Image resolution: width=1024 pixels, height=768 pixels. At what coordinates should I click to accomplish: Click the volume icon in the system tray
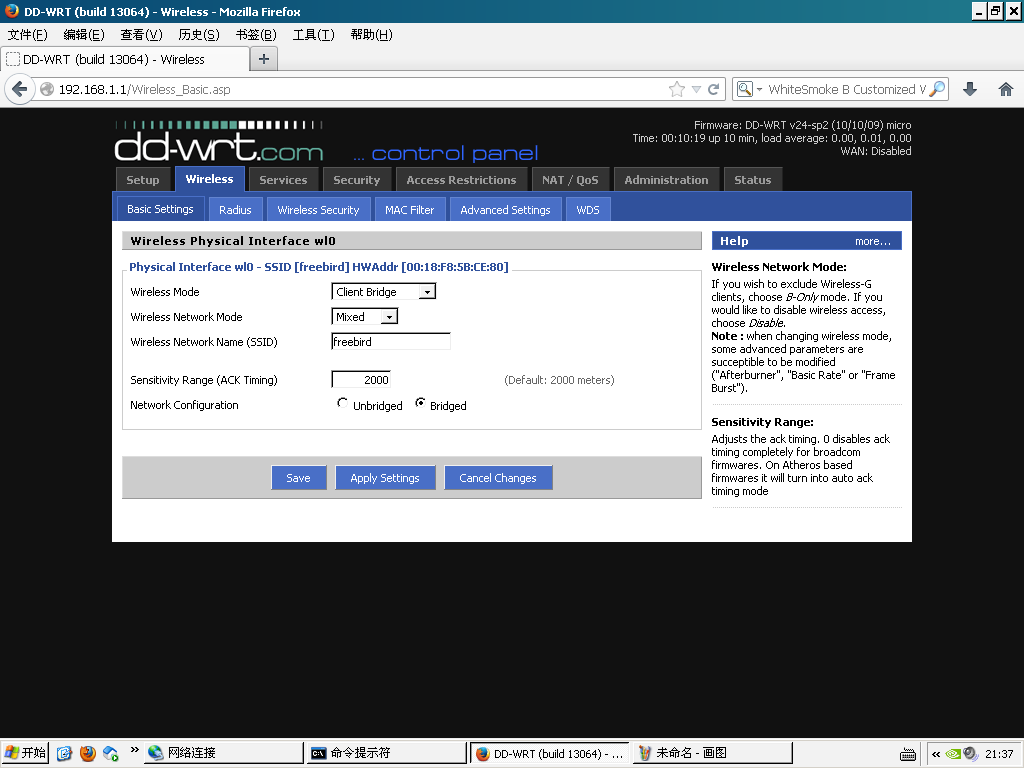tap(970, 754)
